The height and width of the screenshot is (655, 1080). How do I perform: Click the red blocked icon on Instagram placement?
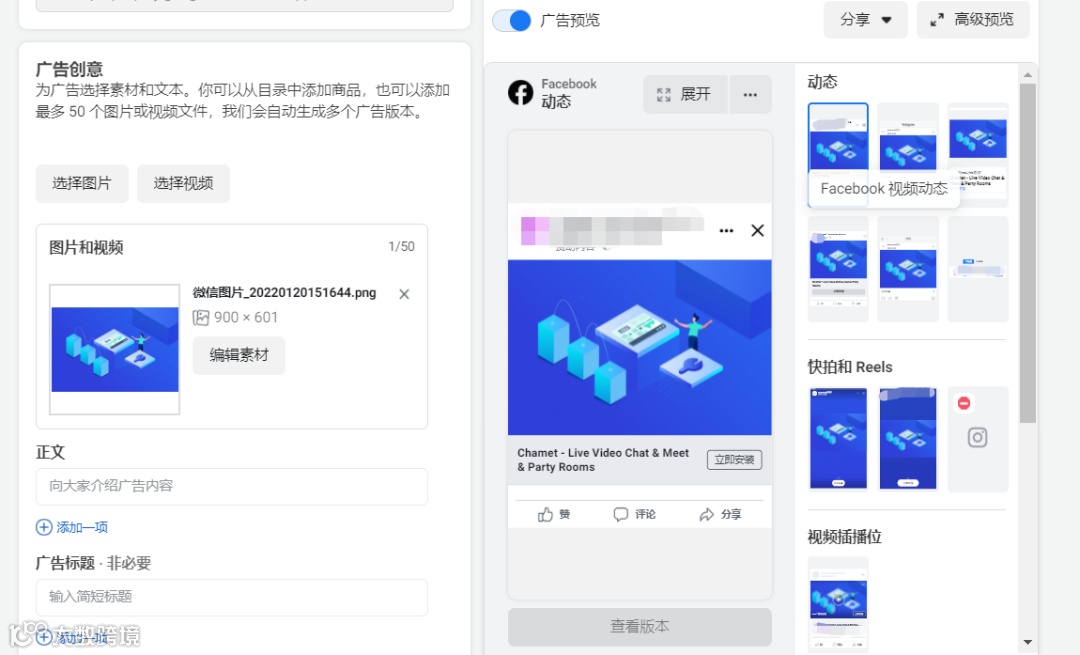964,404
